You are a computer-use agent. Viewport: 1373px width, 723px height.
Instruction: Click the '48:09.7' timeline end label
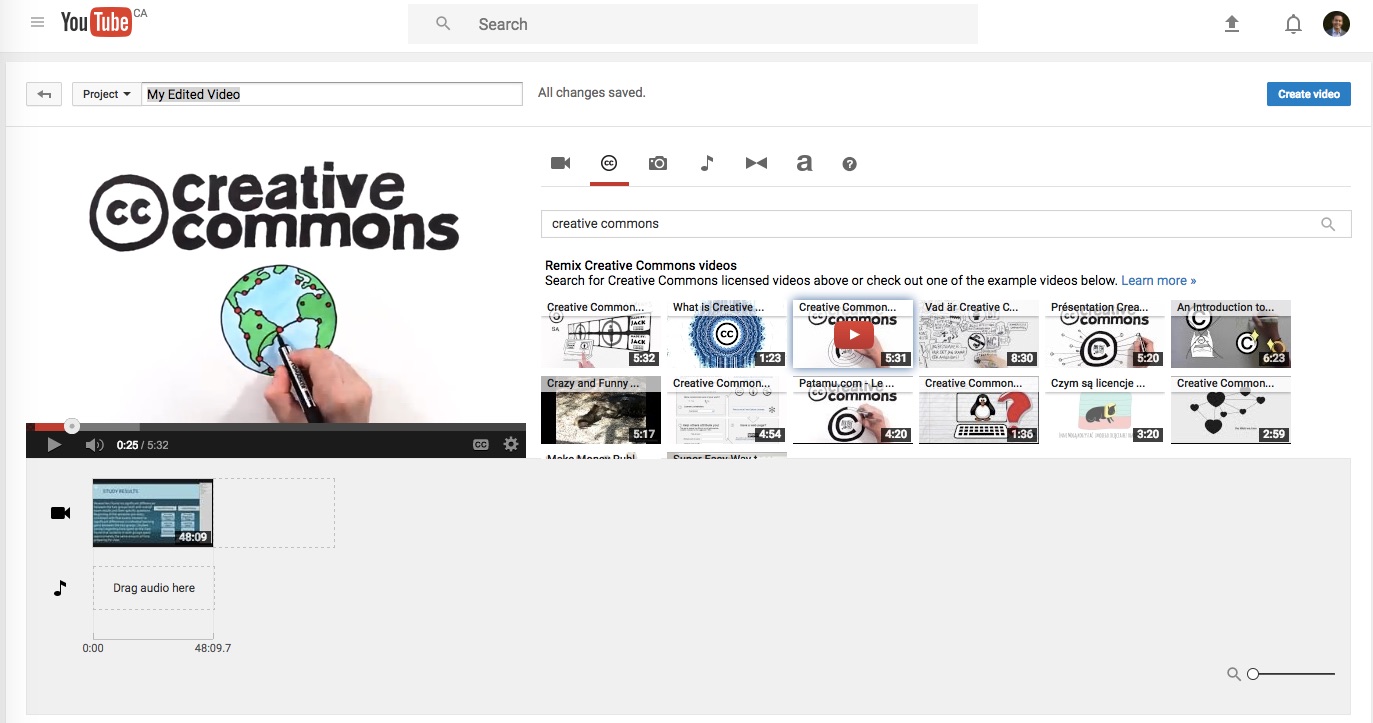pyautogui.click(x=213, y=648)
